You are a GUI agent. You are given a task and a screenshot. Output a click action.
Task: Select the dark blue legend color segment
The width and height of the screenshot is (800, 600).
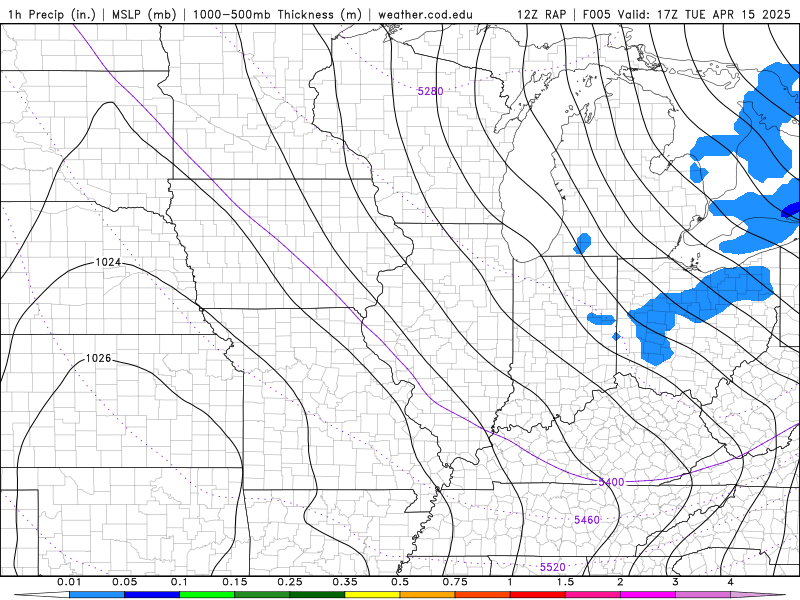tap(152, 595)
